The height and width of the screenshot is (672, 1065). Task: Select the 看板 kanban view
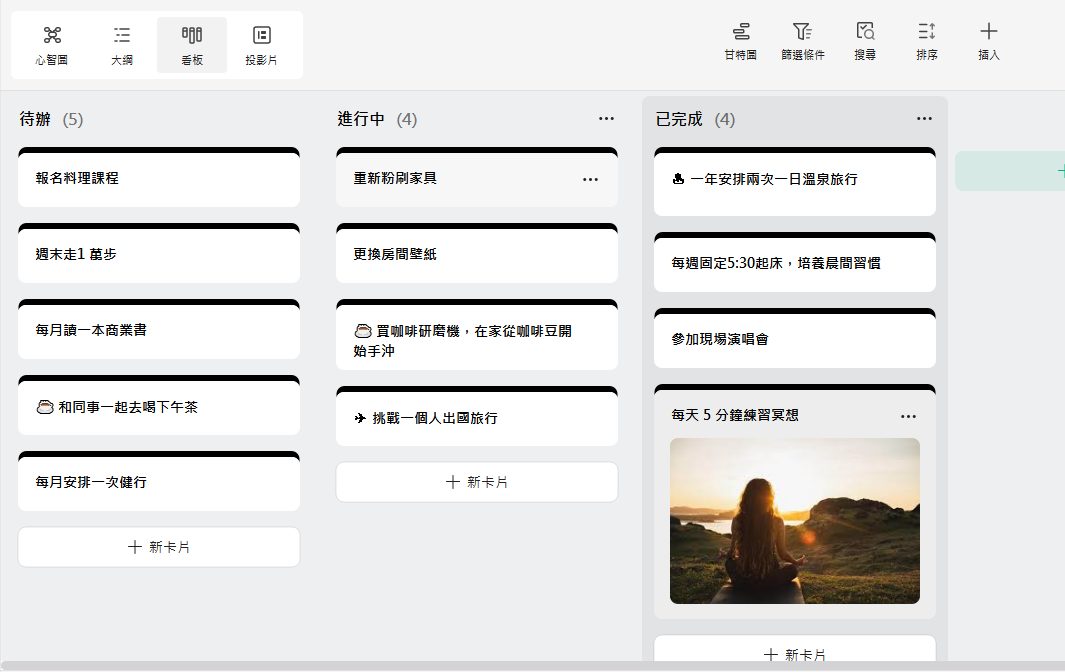click(x=192, y=45)
